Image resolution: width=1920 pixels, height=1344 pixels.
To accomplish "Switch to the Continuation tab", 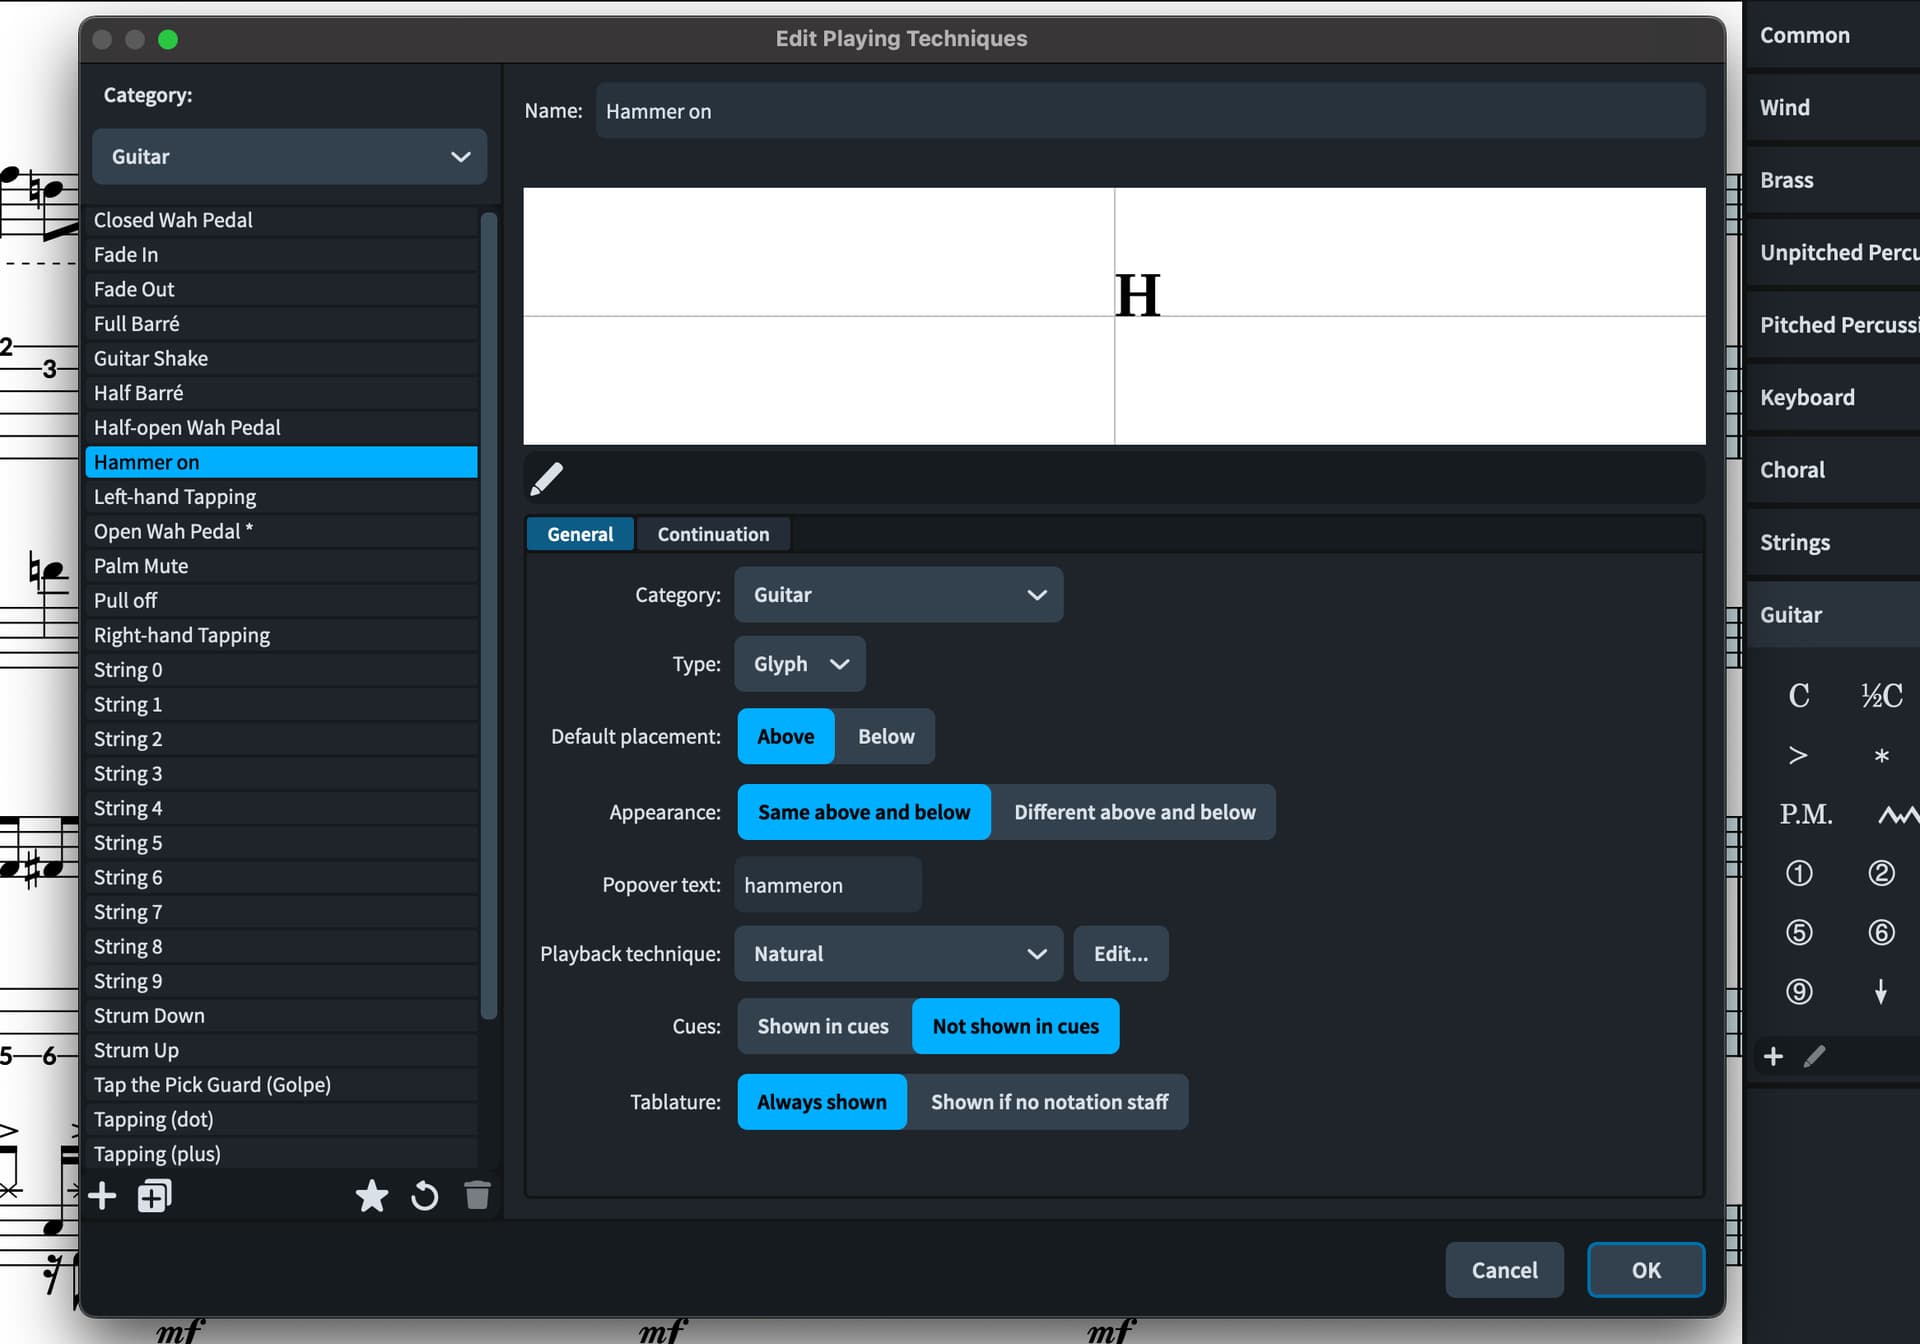I will point(713,534).
